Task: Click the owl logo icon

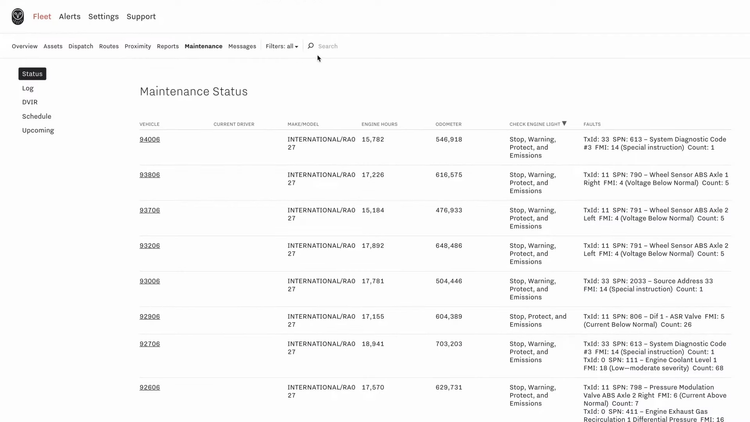Action: pos(18,17)
